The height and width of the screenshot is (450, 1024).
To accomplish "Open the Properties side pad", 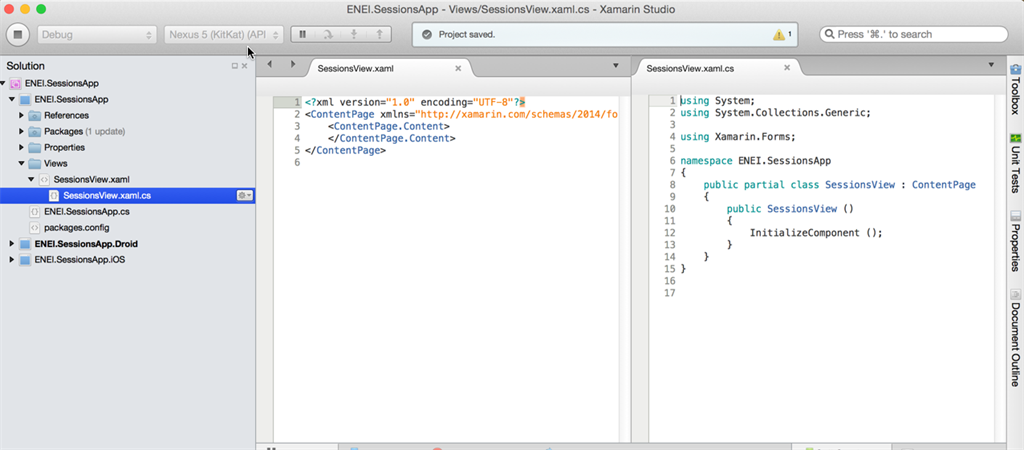I will coord(1016,241).
